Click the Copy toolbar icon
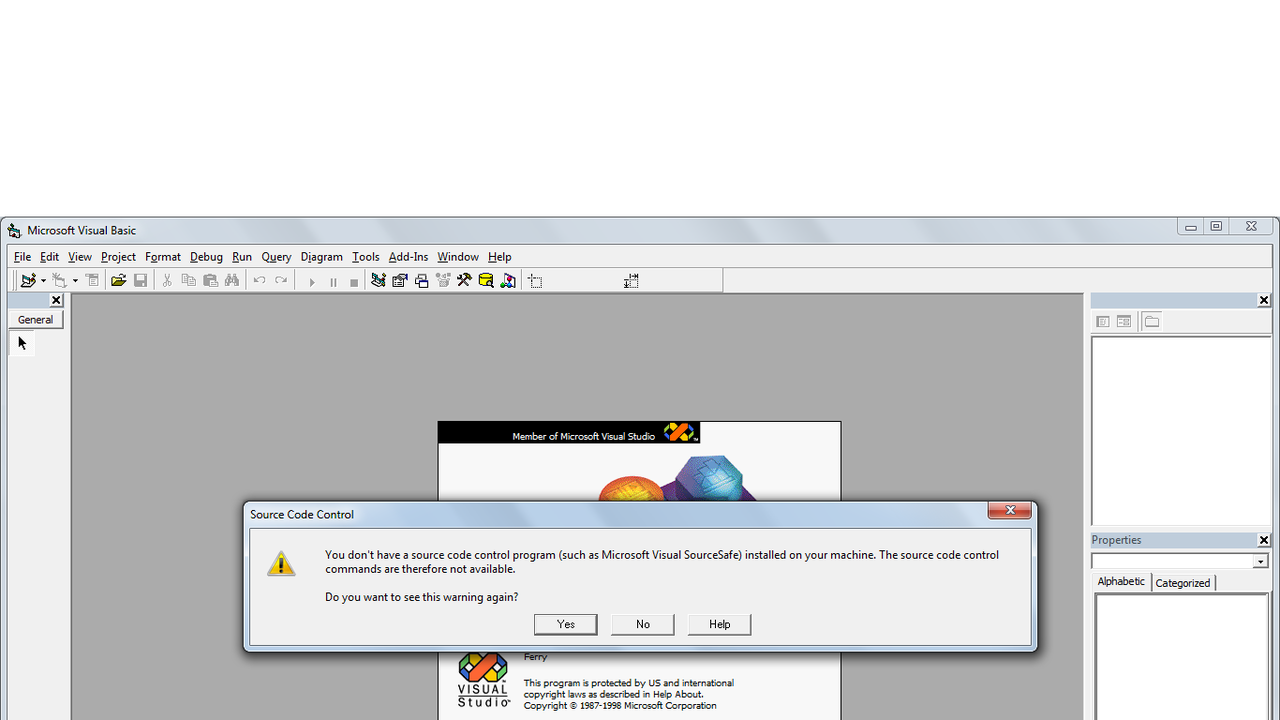Screen dimensions: 1280x720 click(x=189, y=281)
